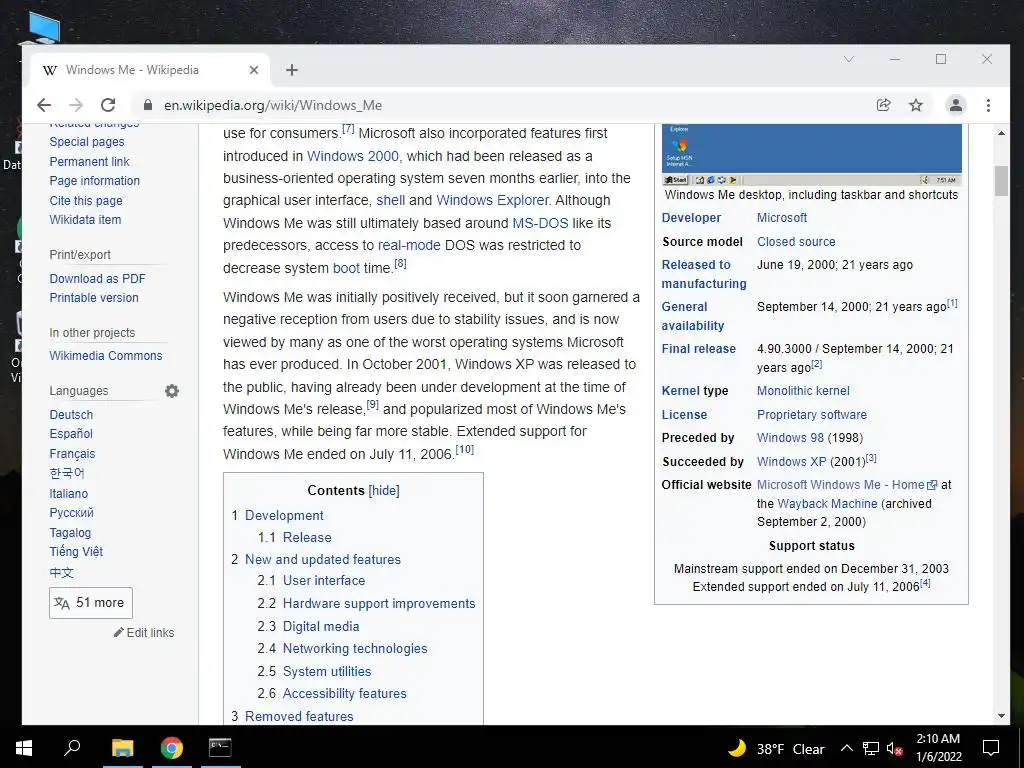Click the page vertical scrollbar thumb
The width and height of the screenshot is (1024, 768).
(x=1002, y=181)
